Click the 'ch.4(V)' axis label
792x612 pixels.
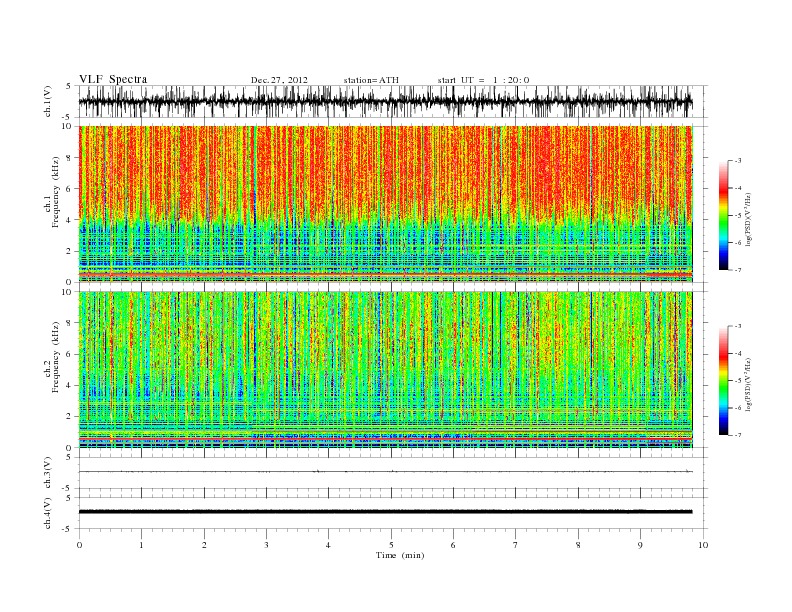47,513
